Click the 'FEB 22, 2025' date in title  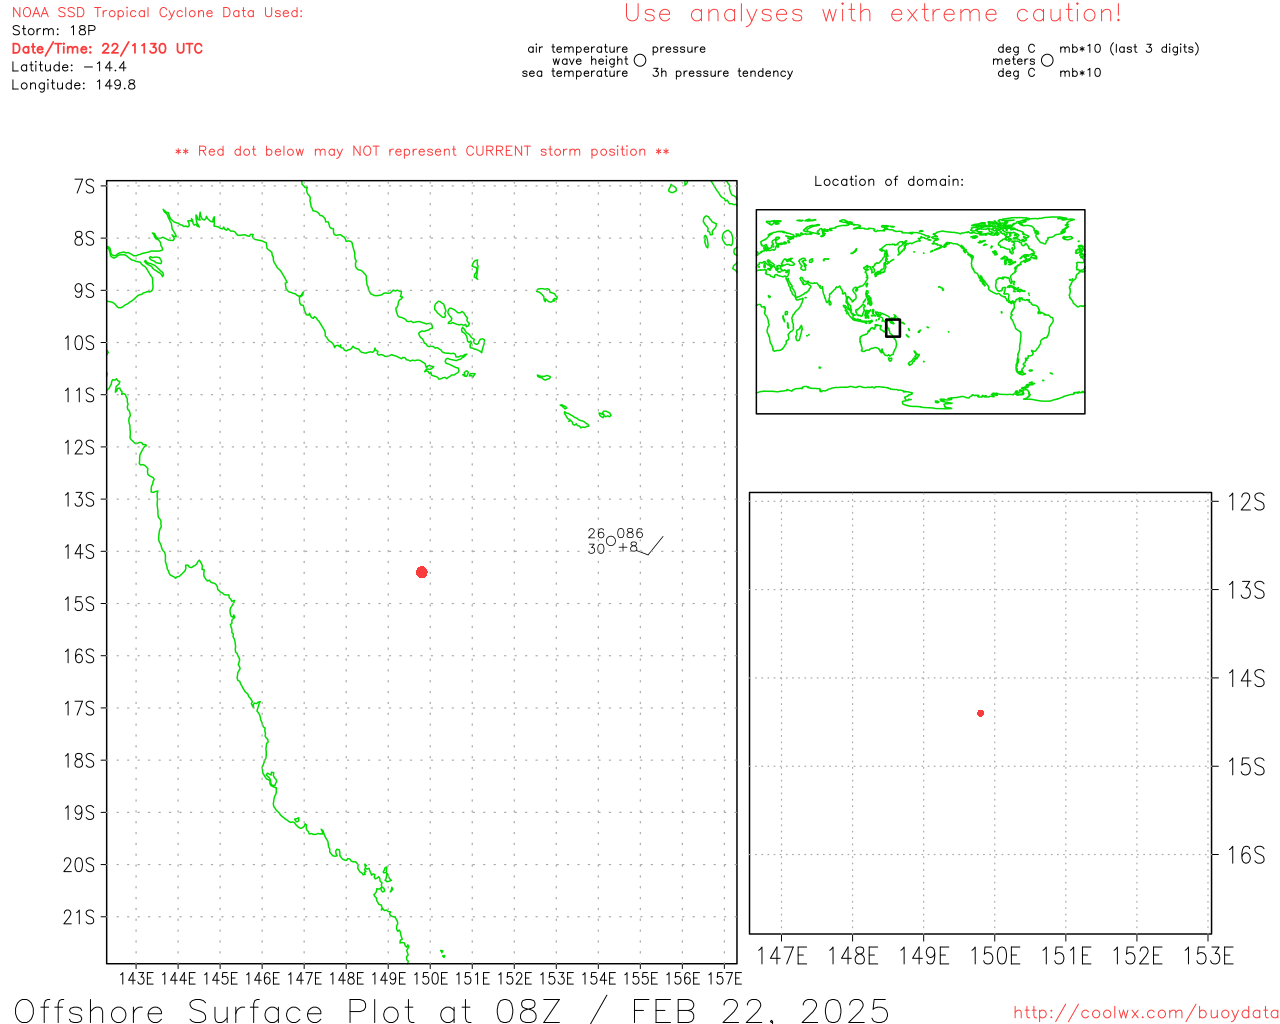coord(760,1010)
